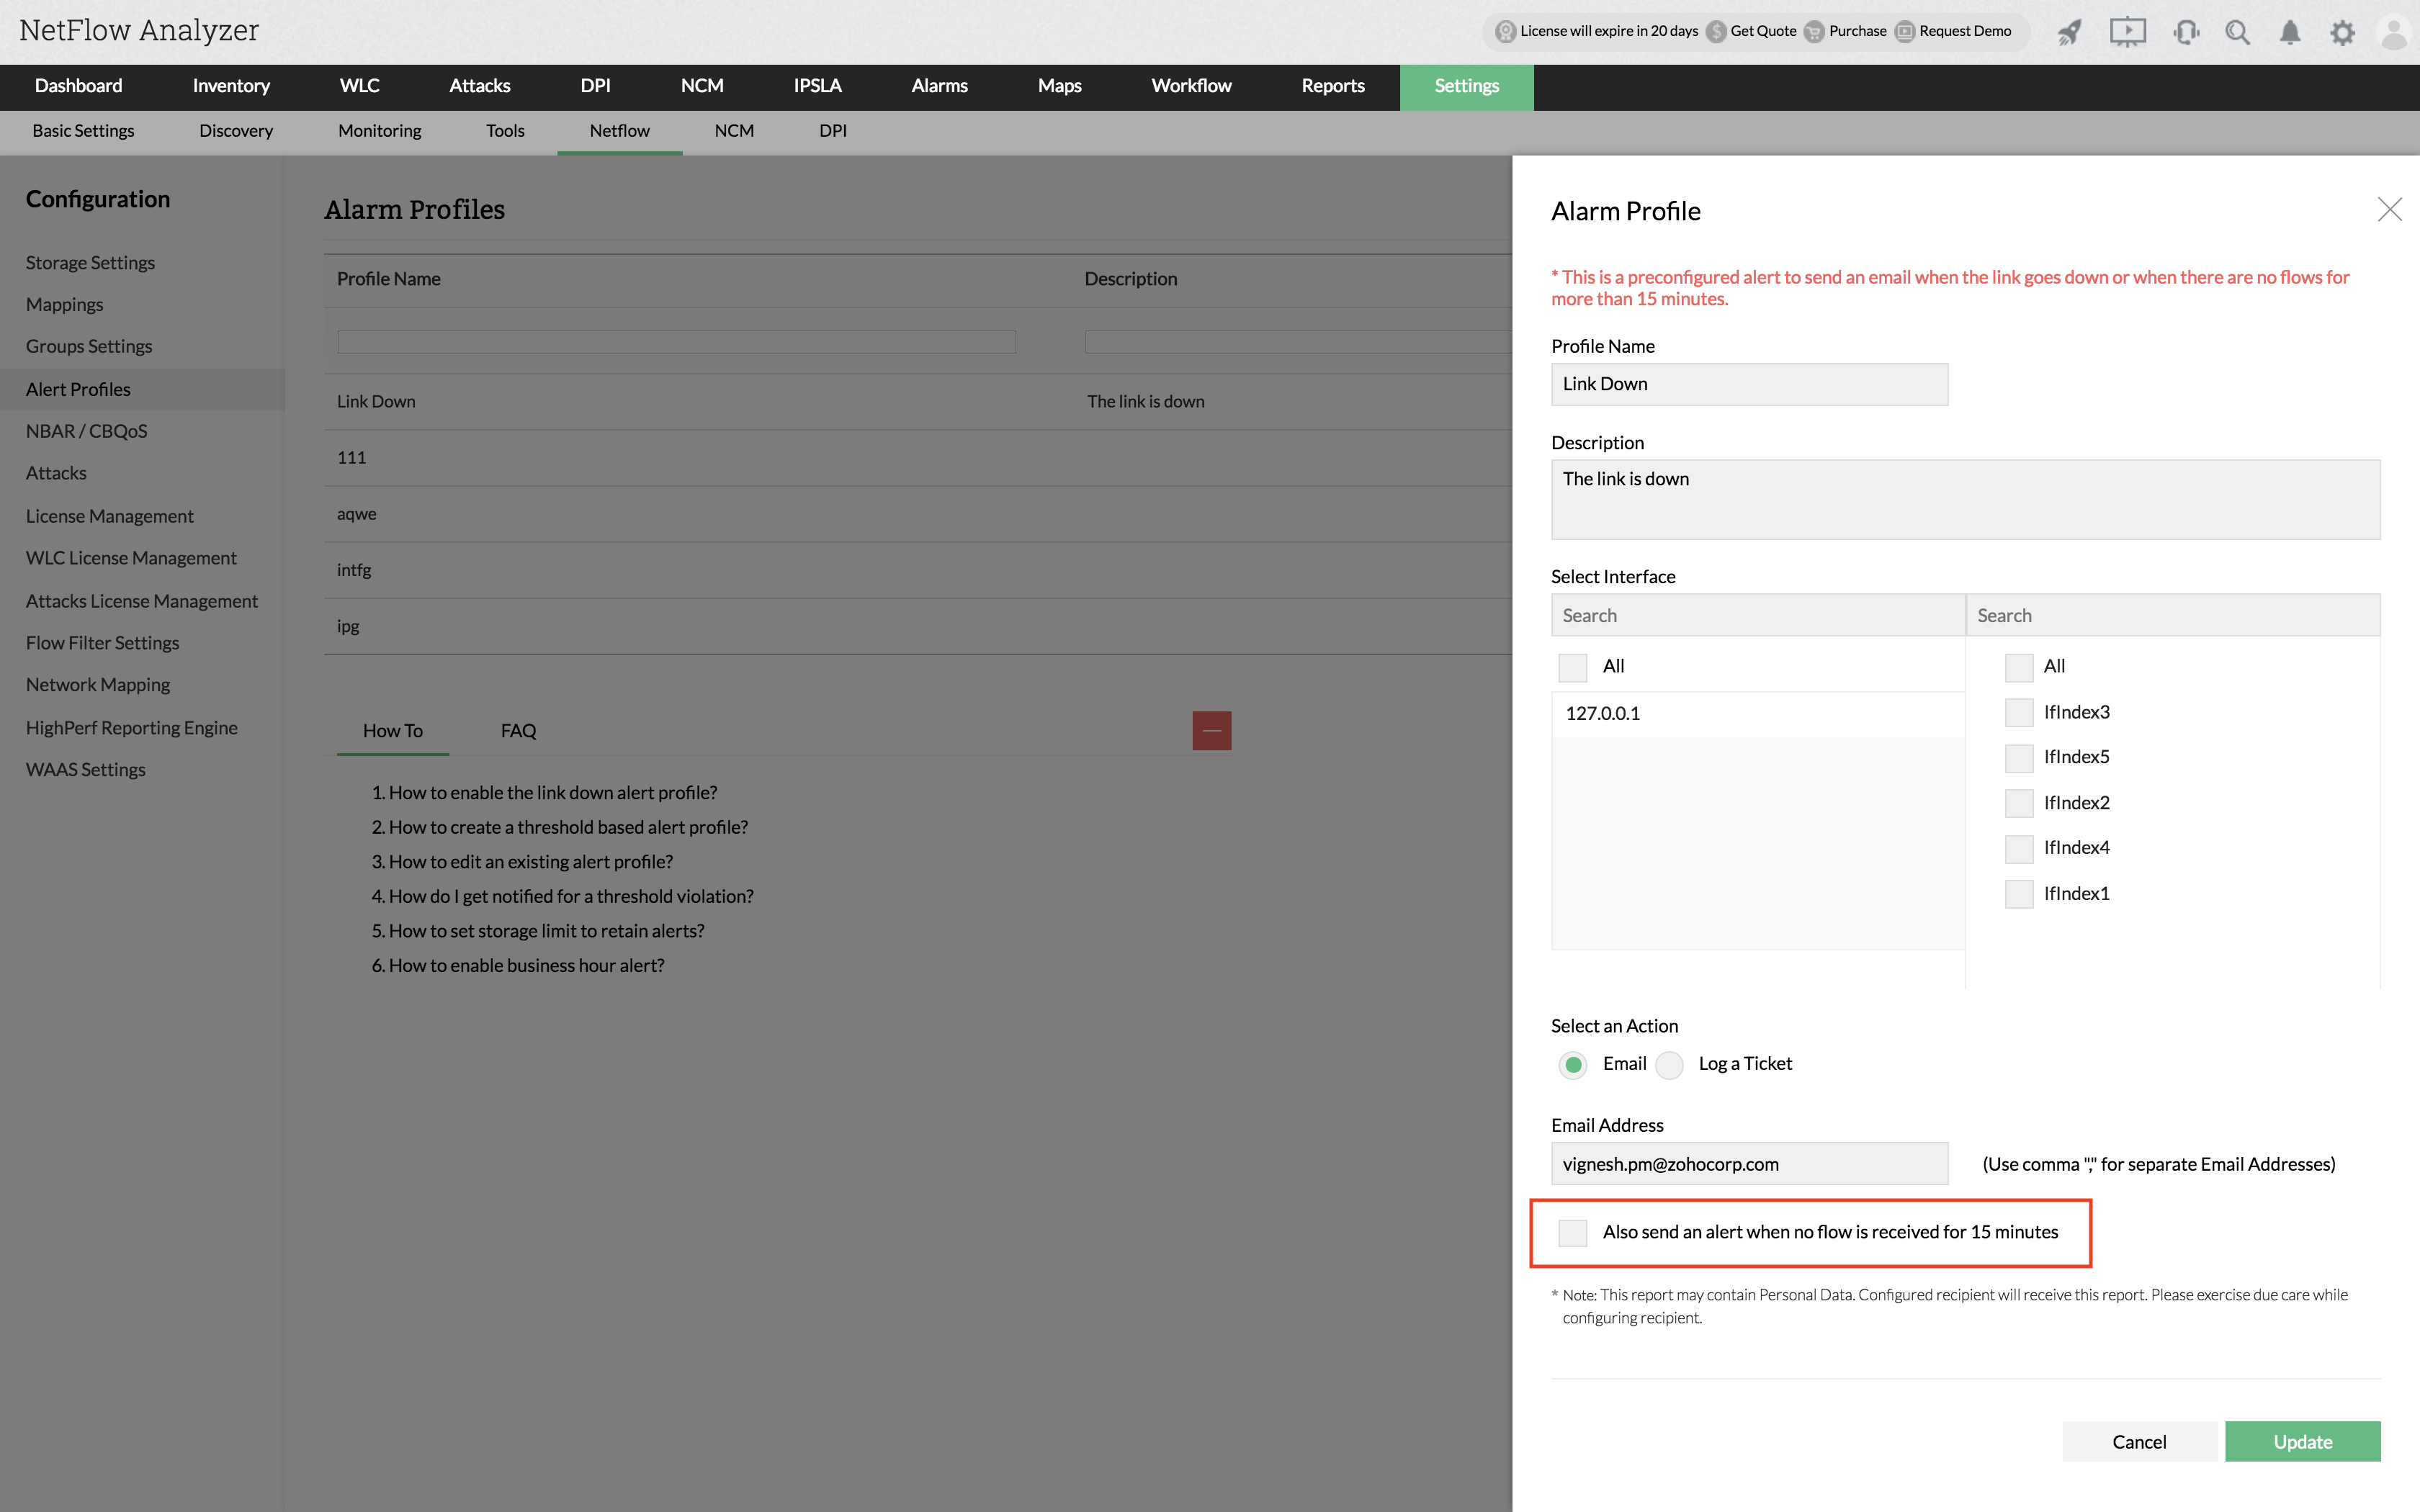
Task: Collapse help section with the red minus icon
Action: pos(1211,731)
